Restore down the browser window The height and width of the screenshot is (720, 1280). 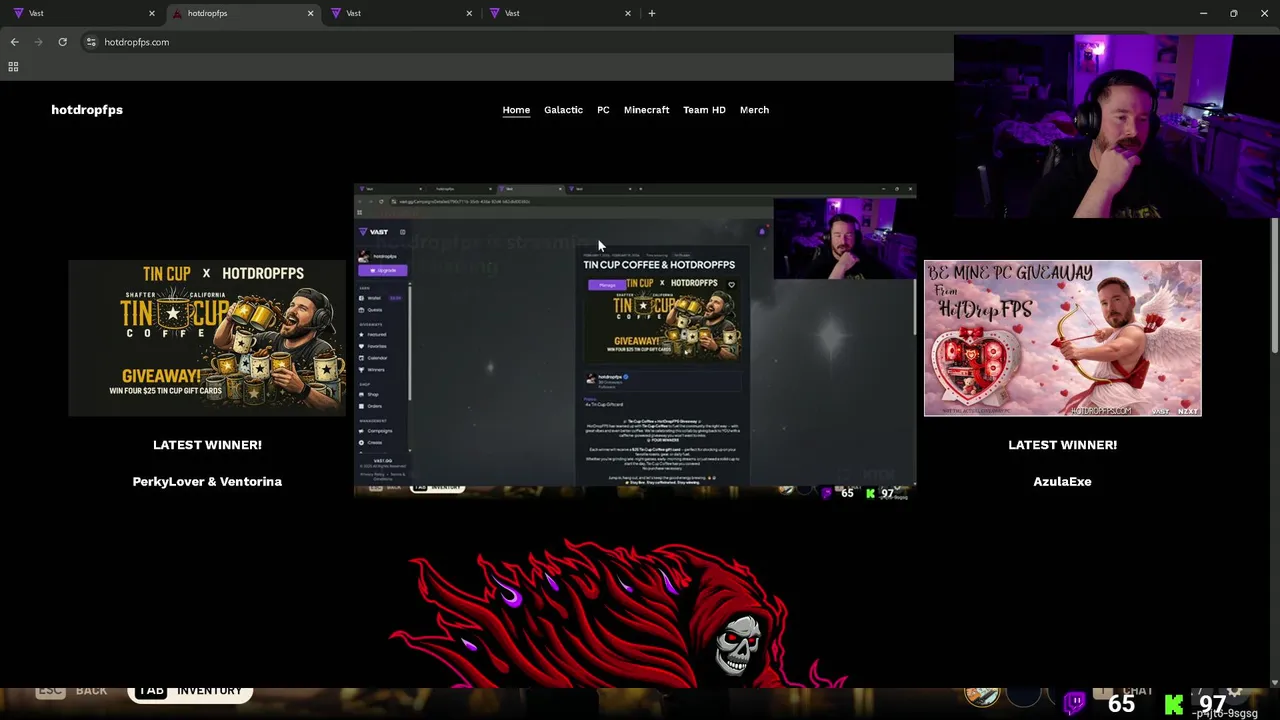point(1233,13)
